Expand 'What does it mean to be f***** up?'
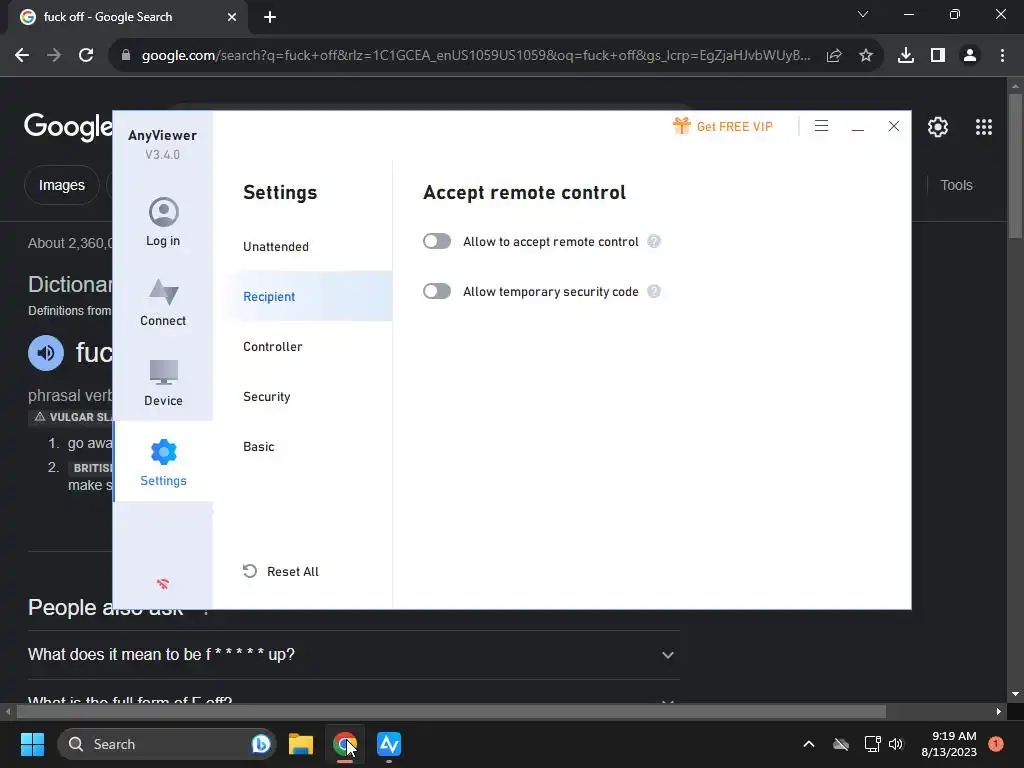The height and width of the screenshot is (768, 1024). [353, 655]
